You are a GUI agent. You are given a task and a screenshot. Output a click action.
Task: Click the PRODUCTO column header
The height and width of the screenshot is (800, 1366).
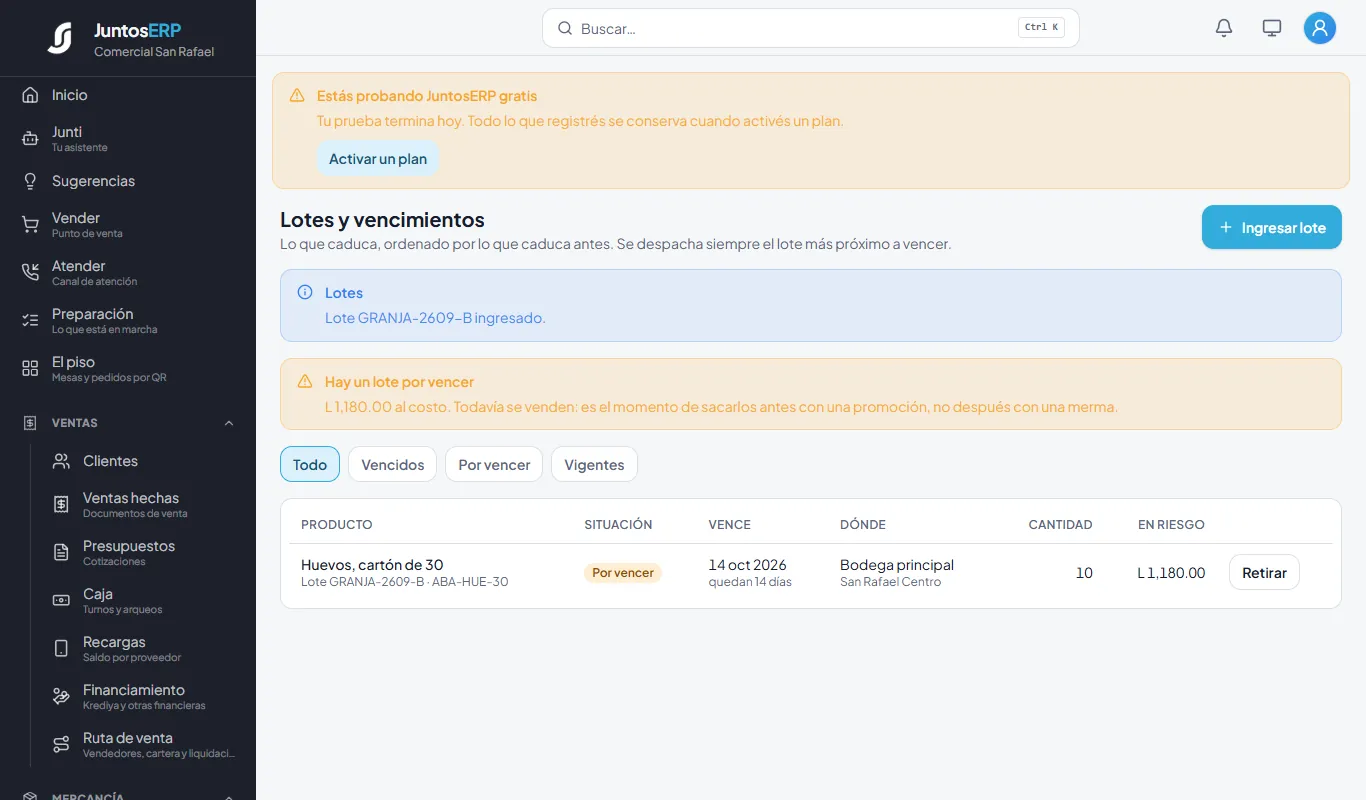click(x=337, y=524)
